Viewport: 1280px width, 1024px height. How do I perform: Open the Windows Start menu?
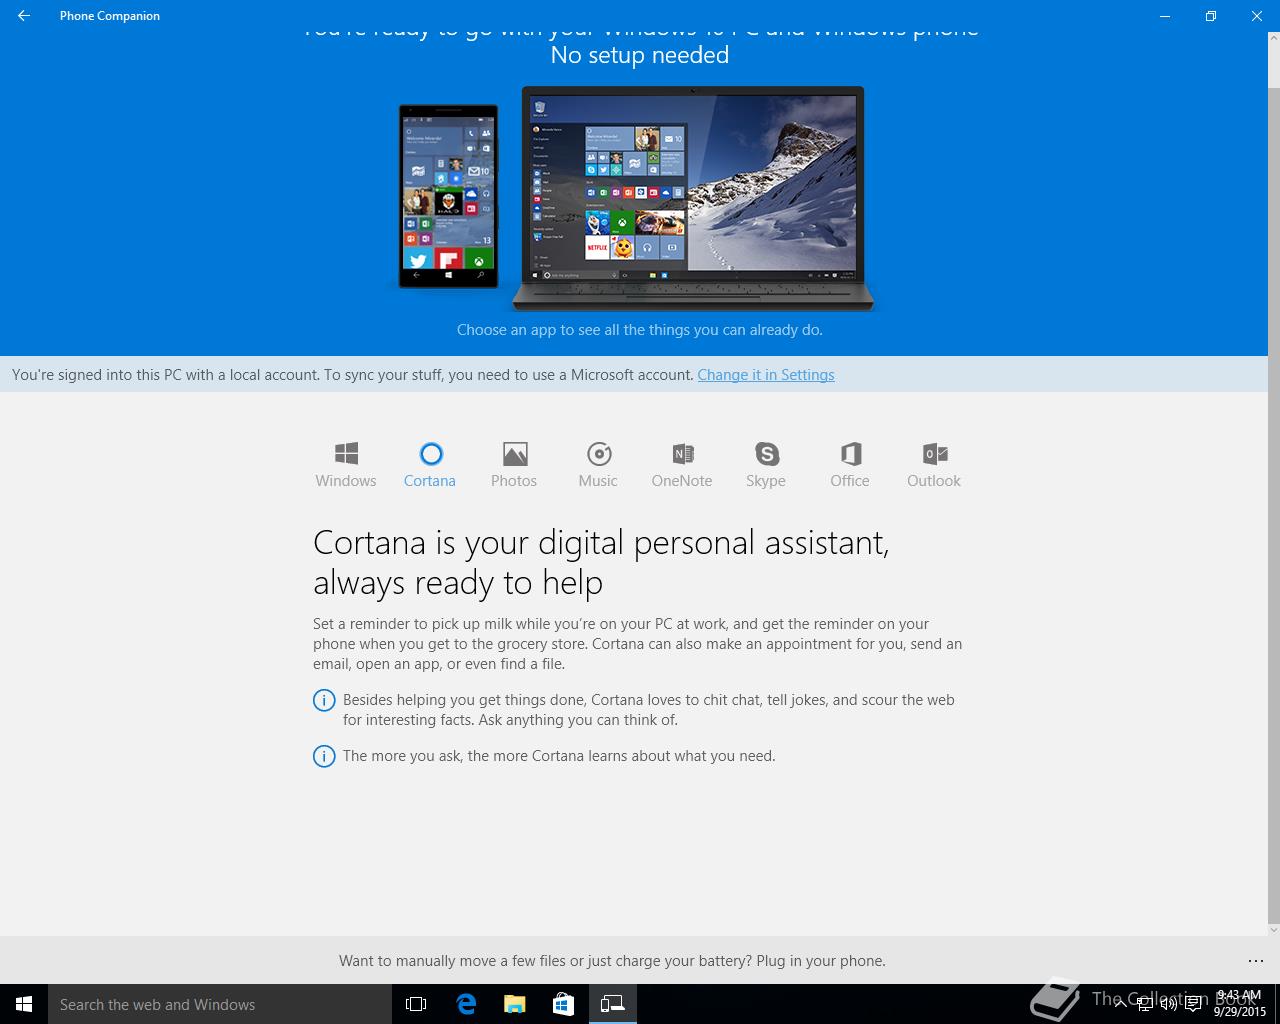coord(24,1004)
